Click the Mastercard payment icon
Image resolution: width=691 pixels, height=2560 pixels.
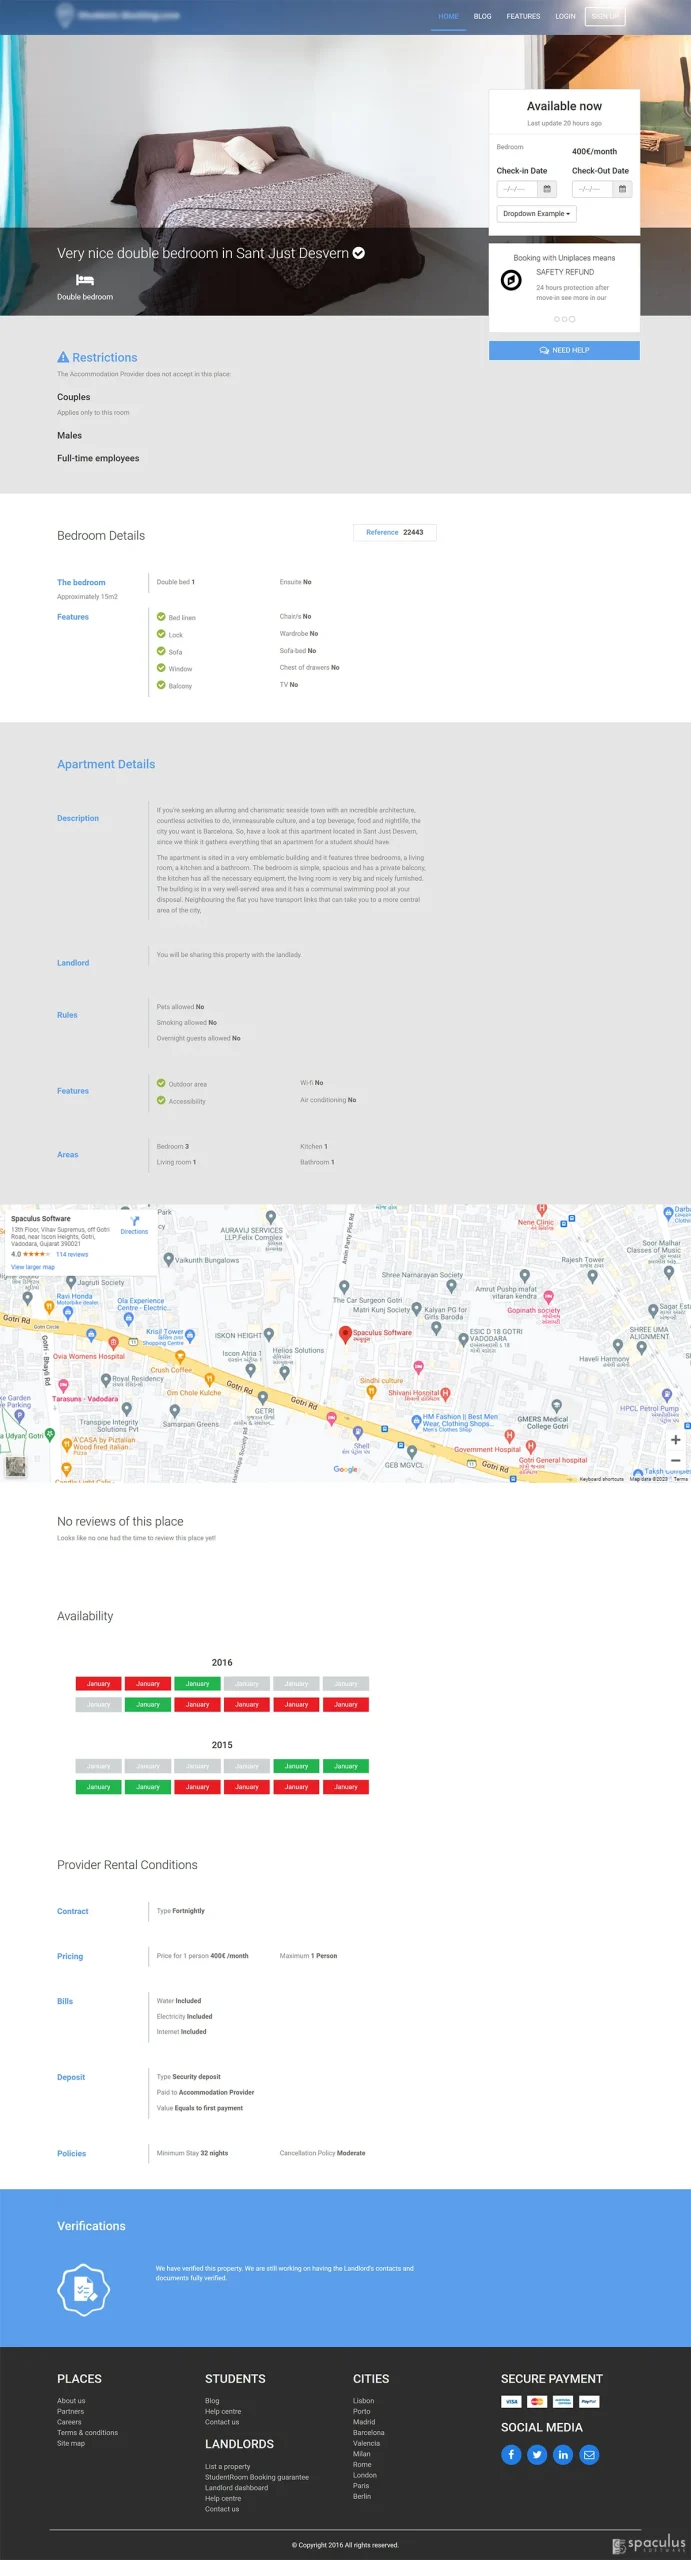tap(537, 2401)
